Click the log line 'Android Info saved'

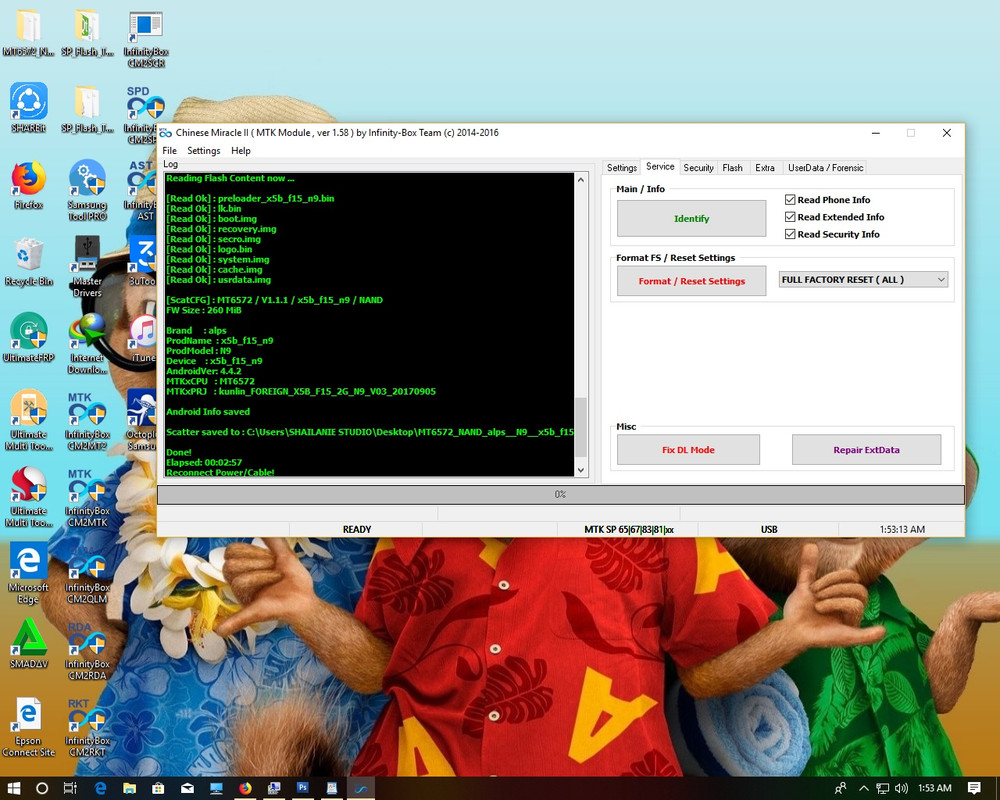click(208, 411)
